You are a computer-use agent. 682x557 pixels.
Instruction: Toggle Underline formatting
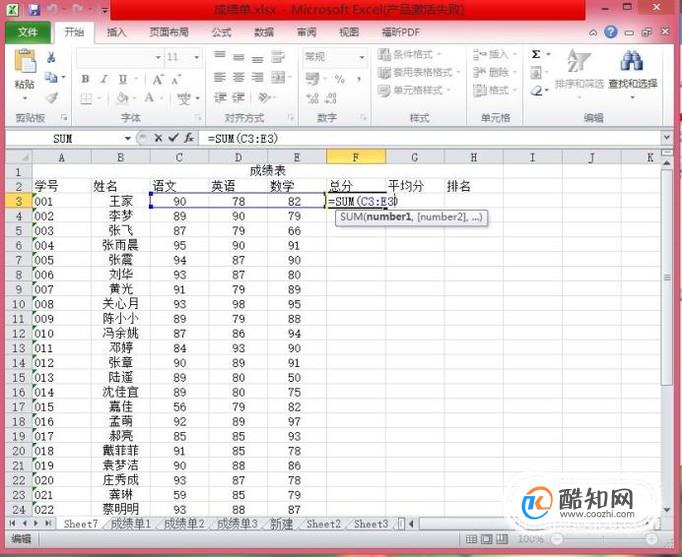pyautogui.click(x=123, y=79)
